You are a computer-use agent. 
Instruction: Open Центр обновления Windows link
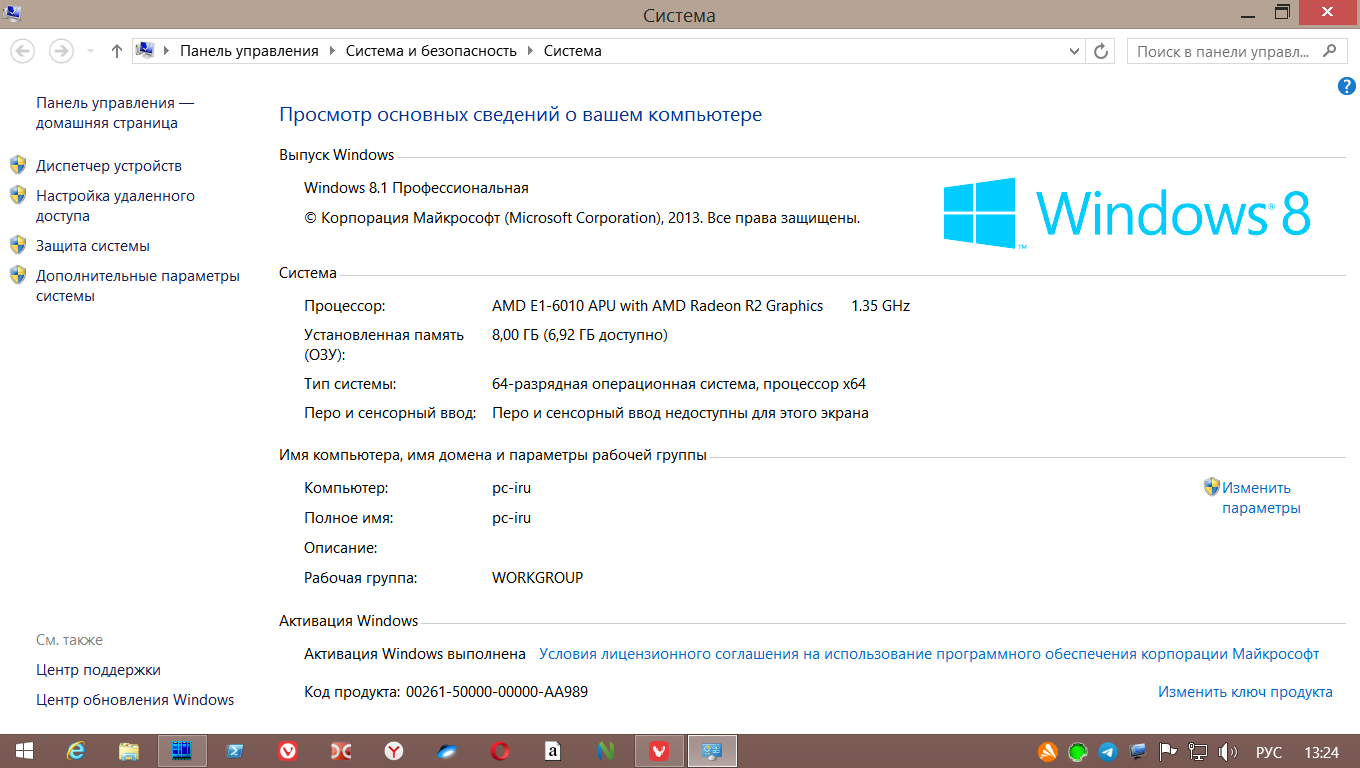point(135,700)
